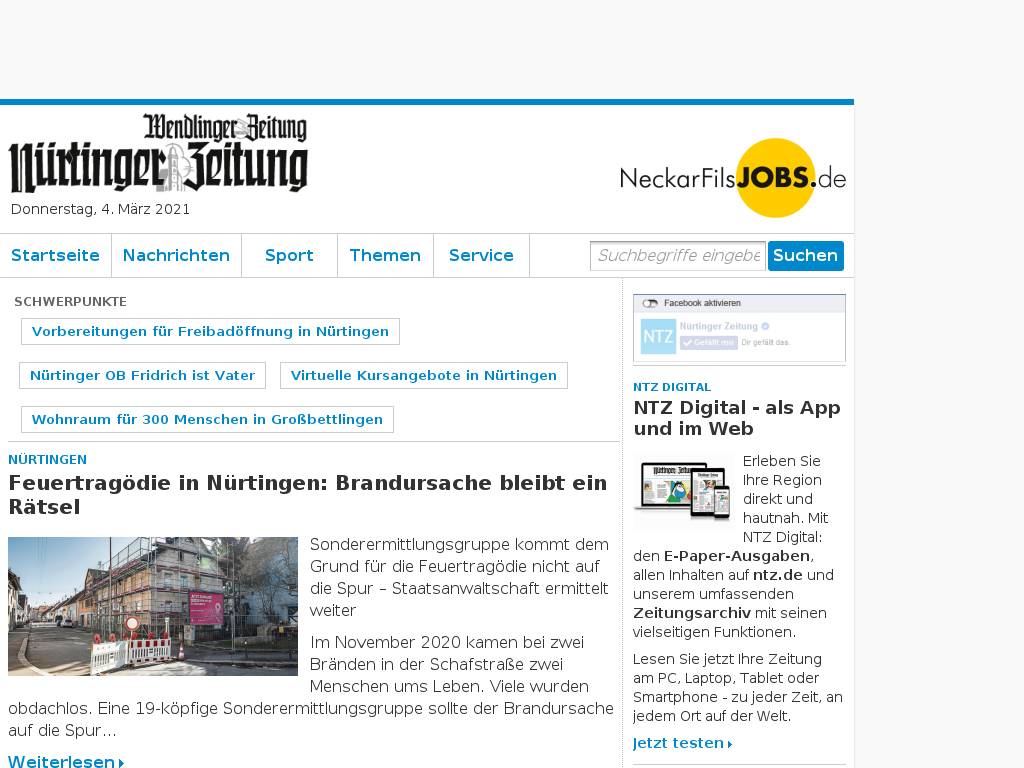Open the Sport menu

(x=289, y=255)
